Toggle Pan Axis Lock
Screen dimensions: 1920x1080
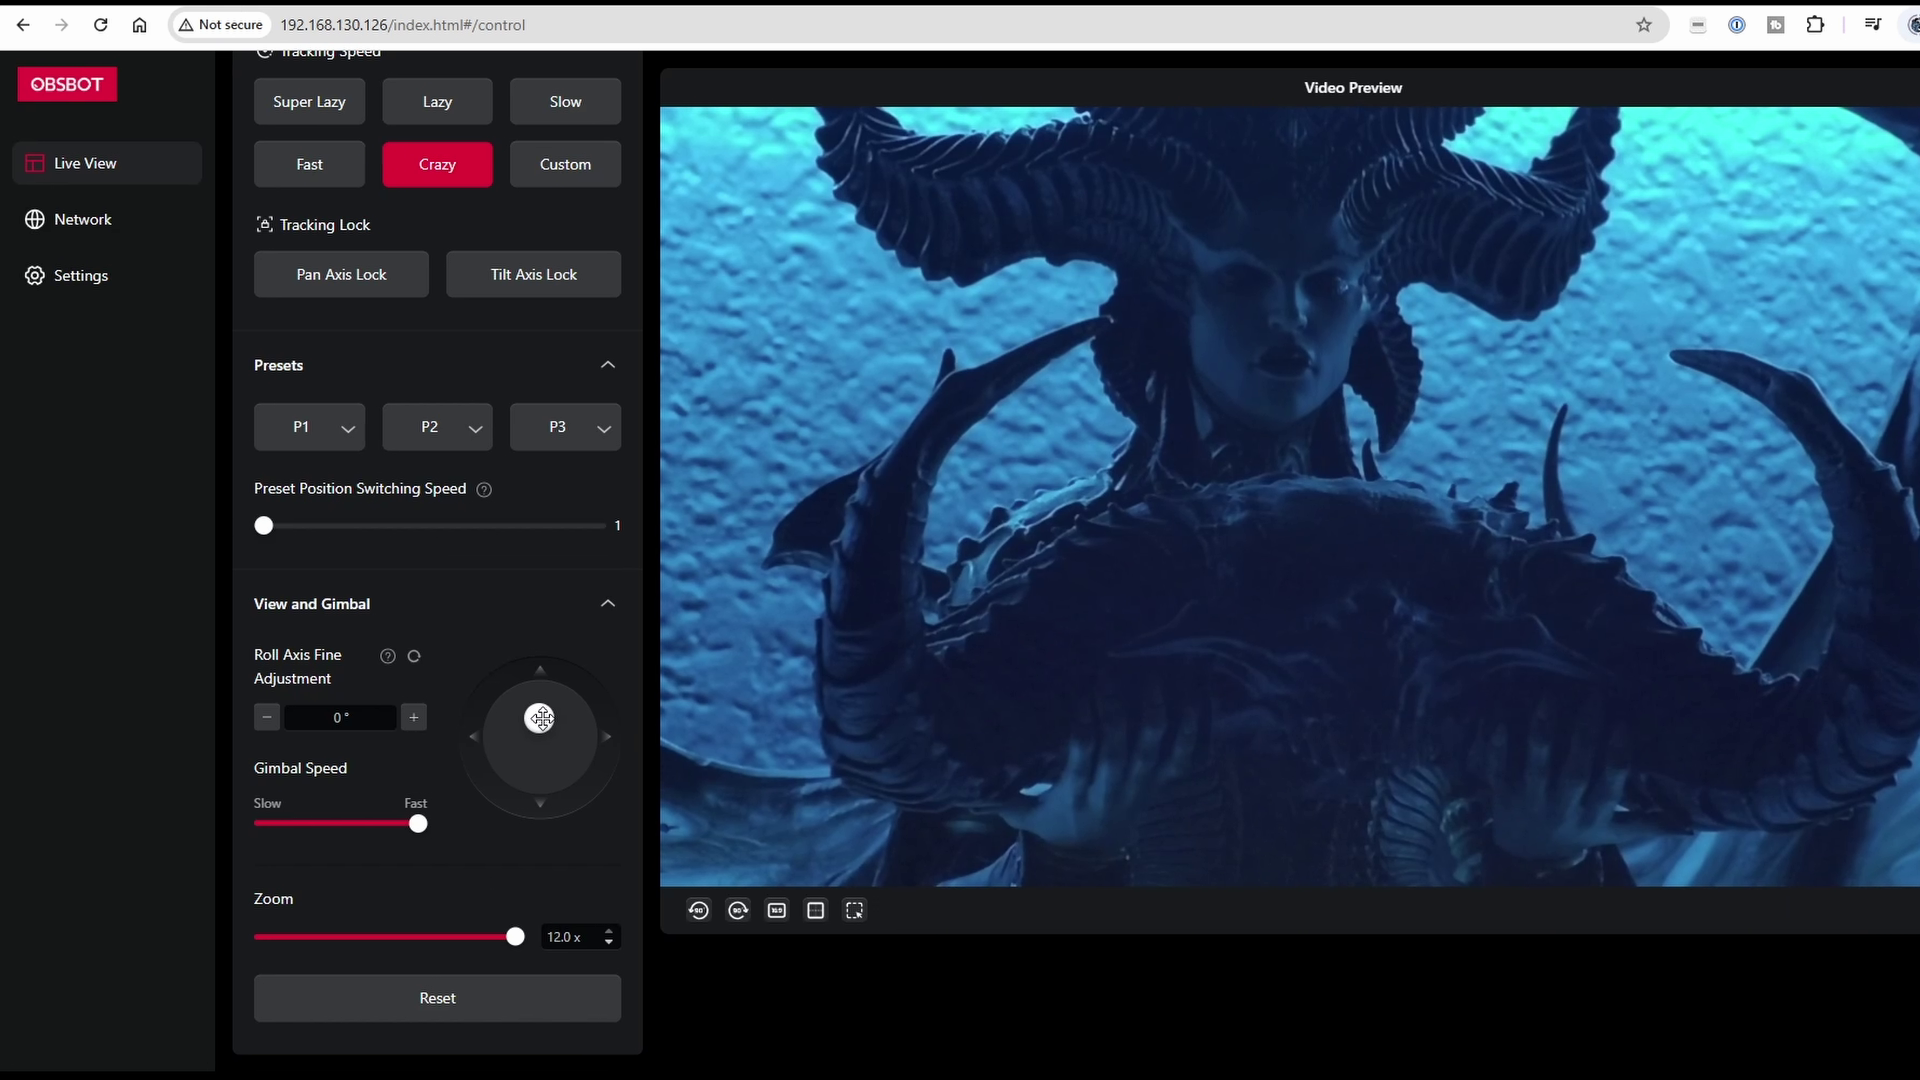tap(341, 274)
